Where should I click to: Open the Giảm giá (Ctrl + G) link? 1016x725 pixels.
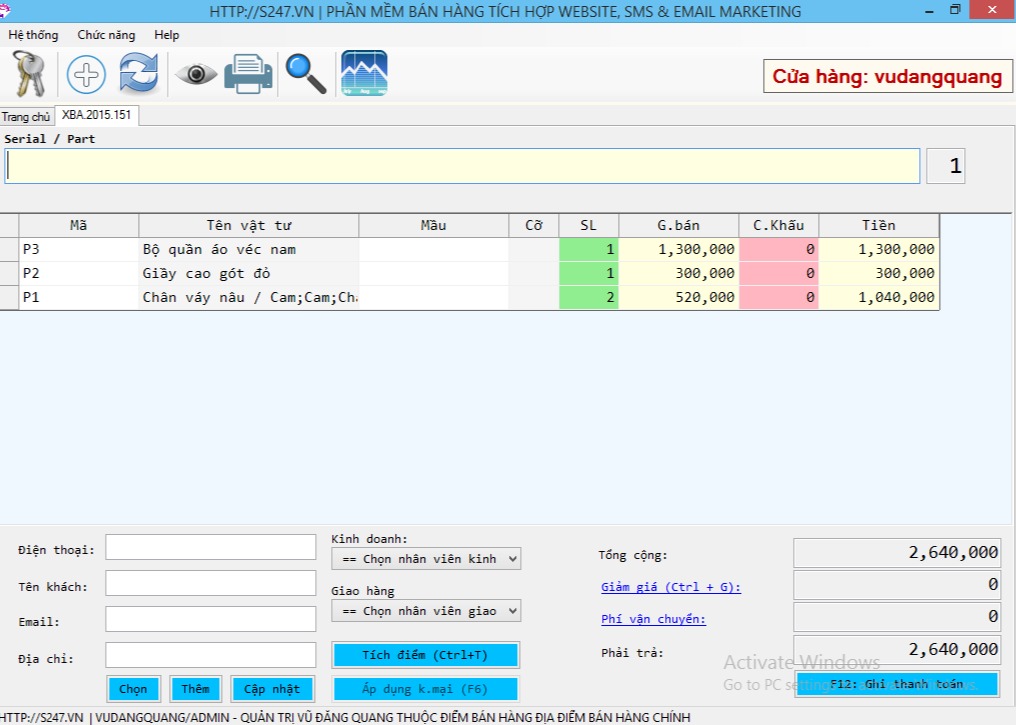[x=671, y=587]
